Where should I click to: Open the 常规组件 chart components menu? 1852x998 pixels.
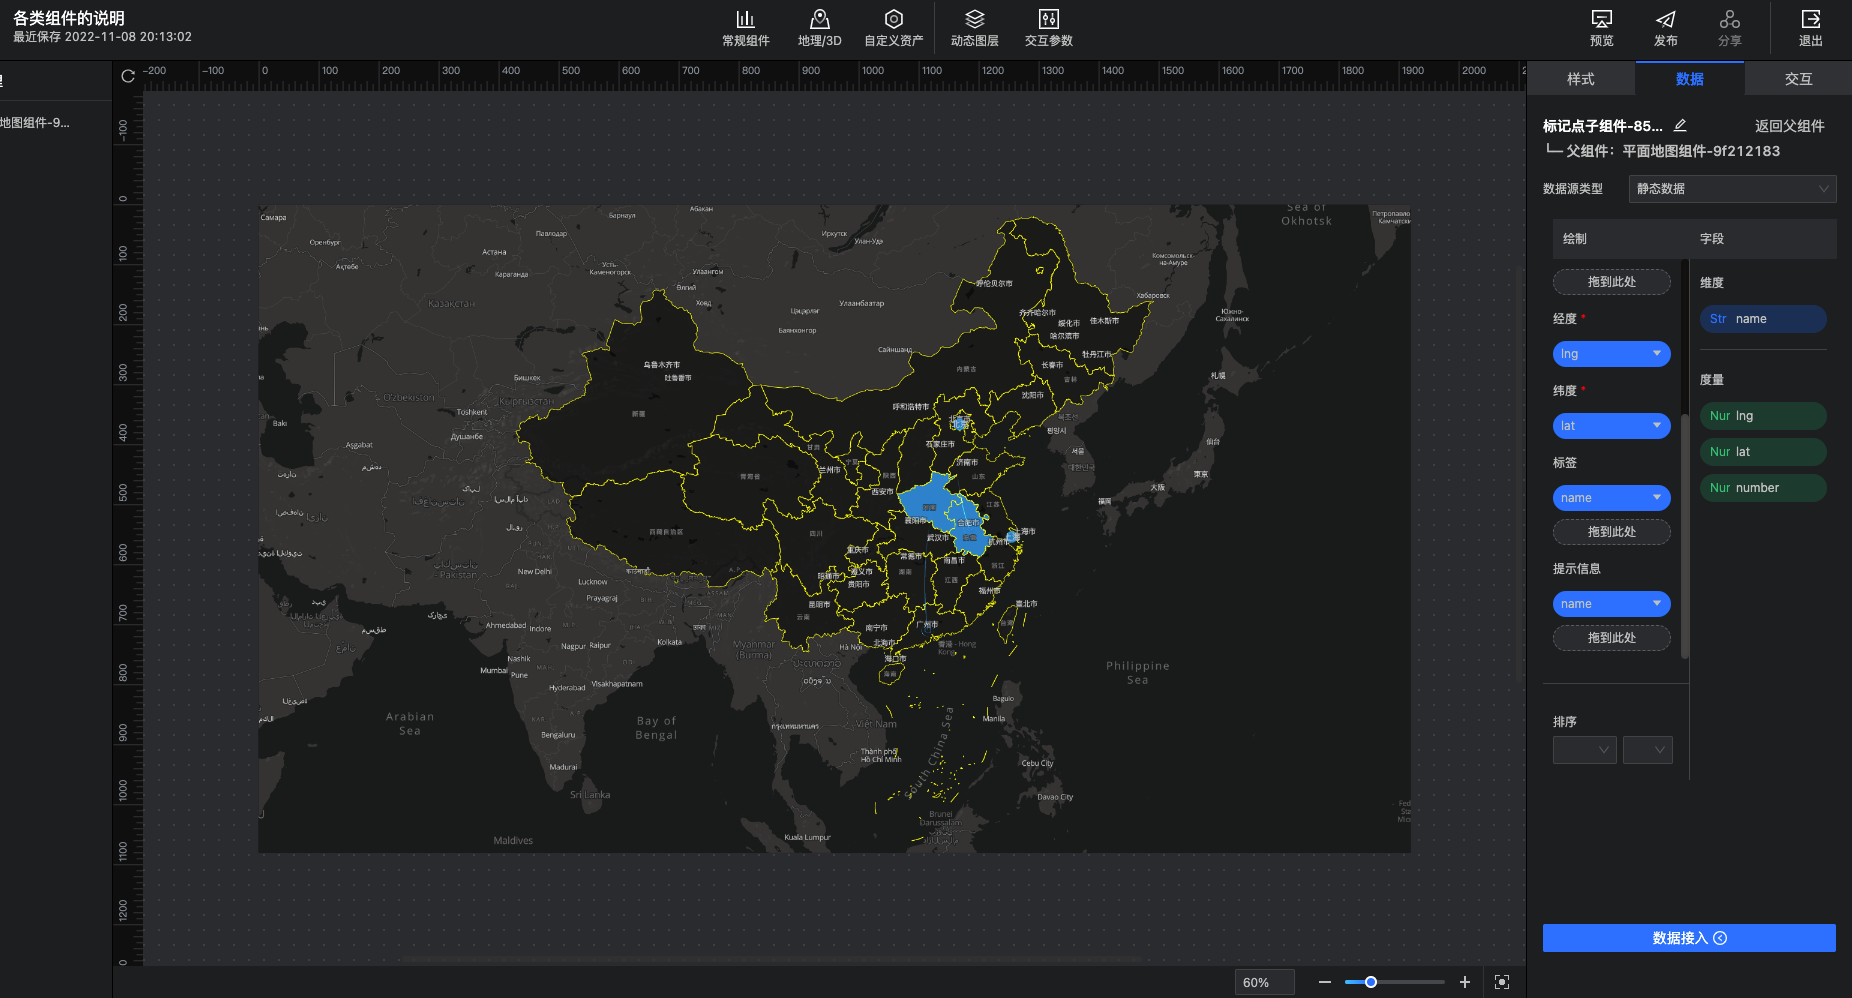(745, 28)
